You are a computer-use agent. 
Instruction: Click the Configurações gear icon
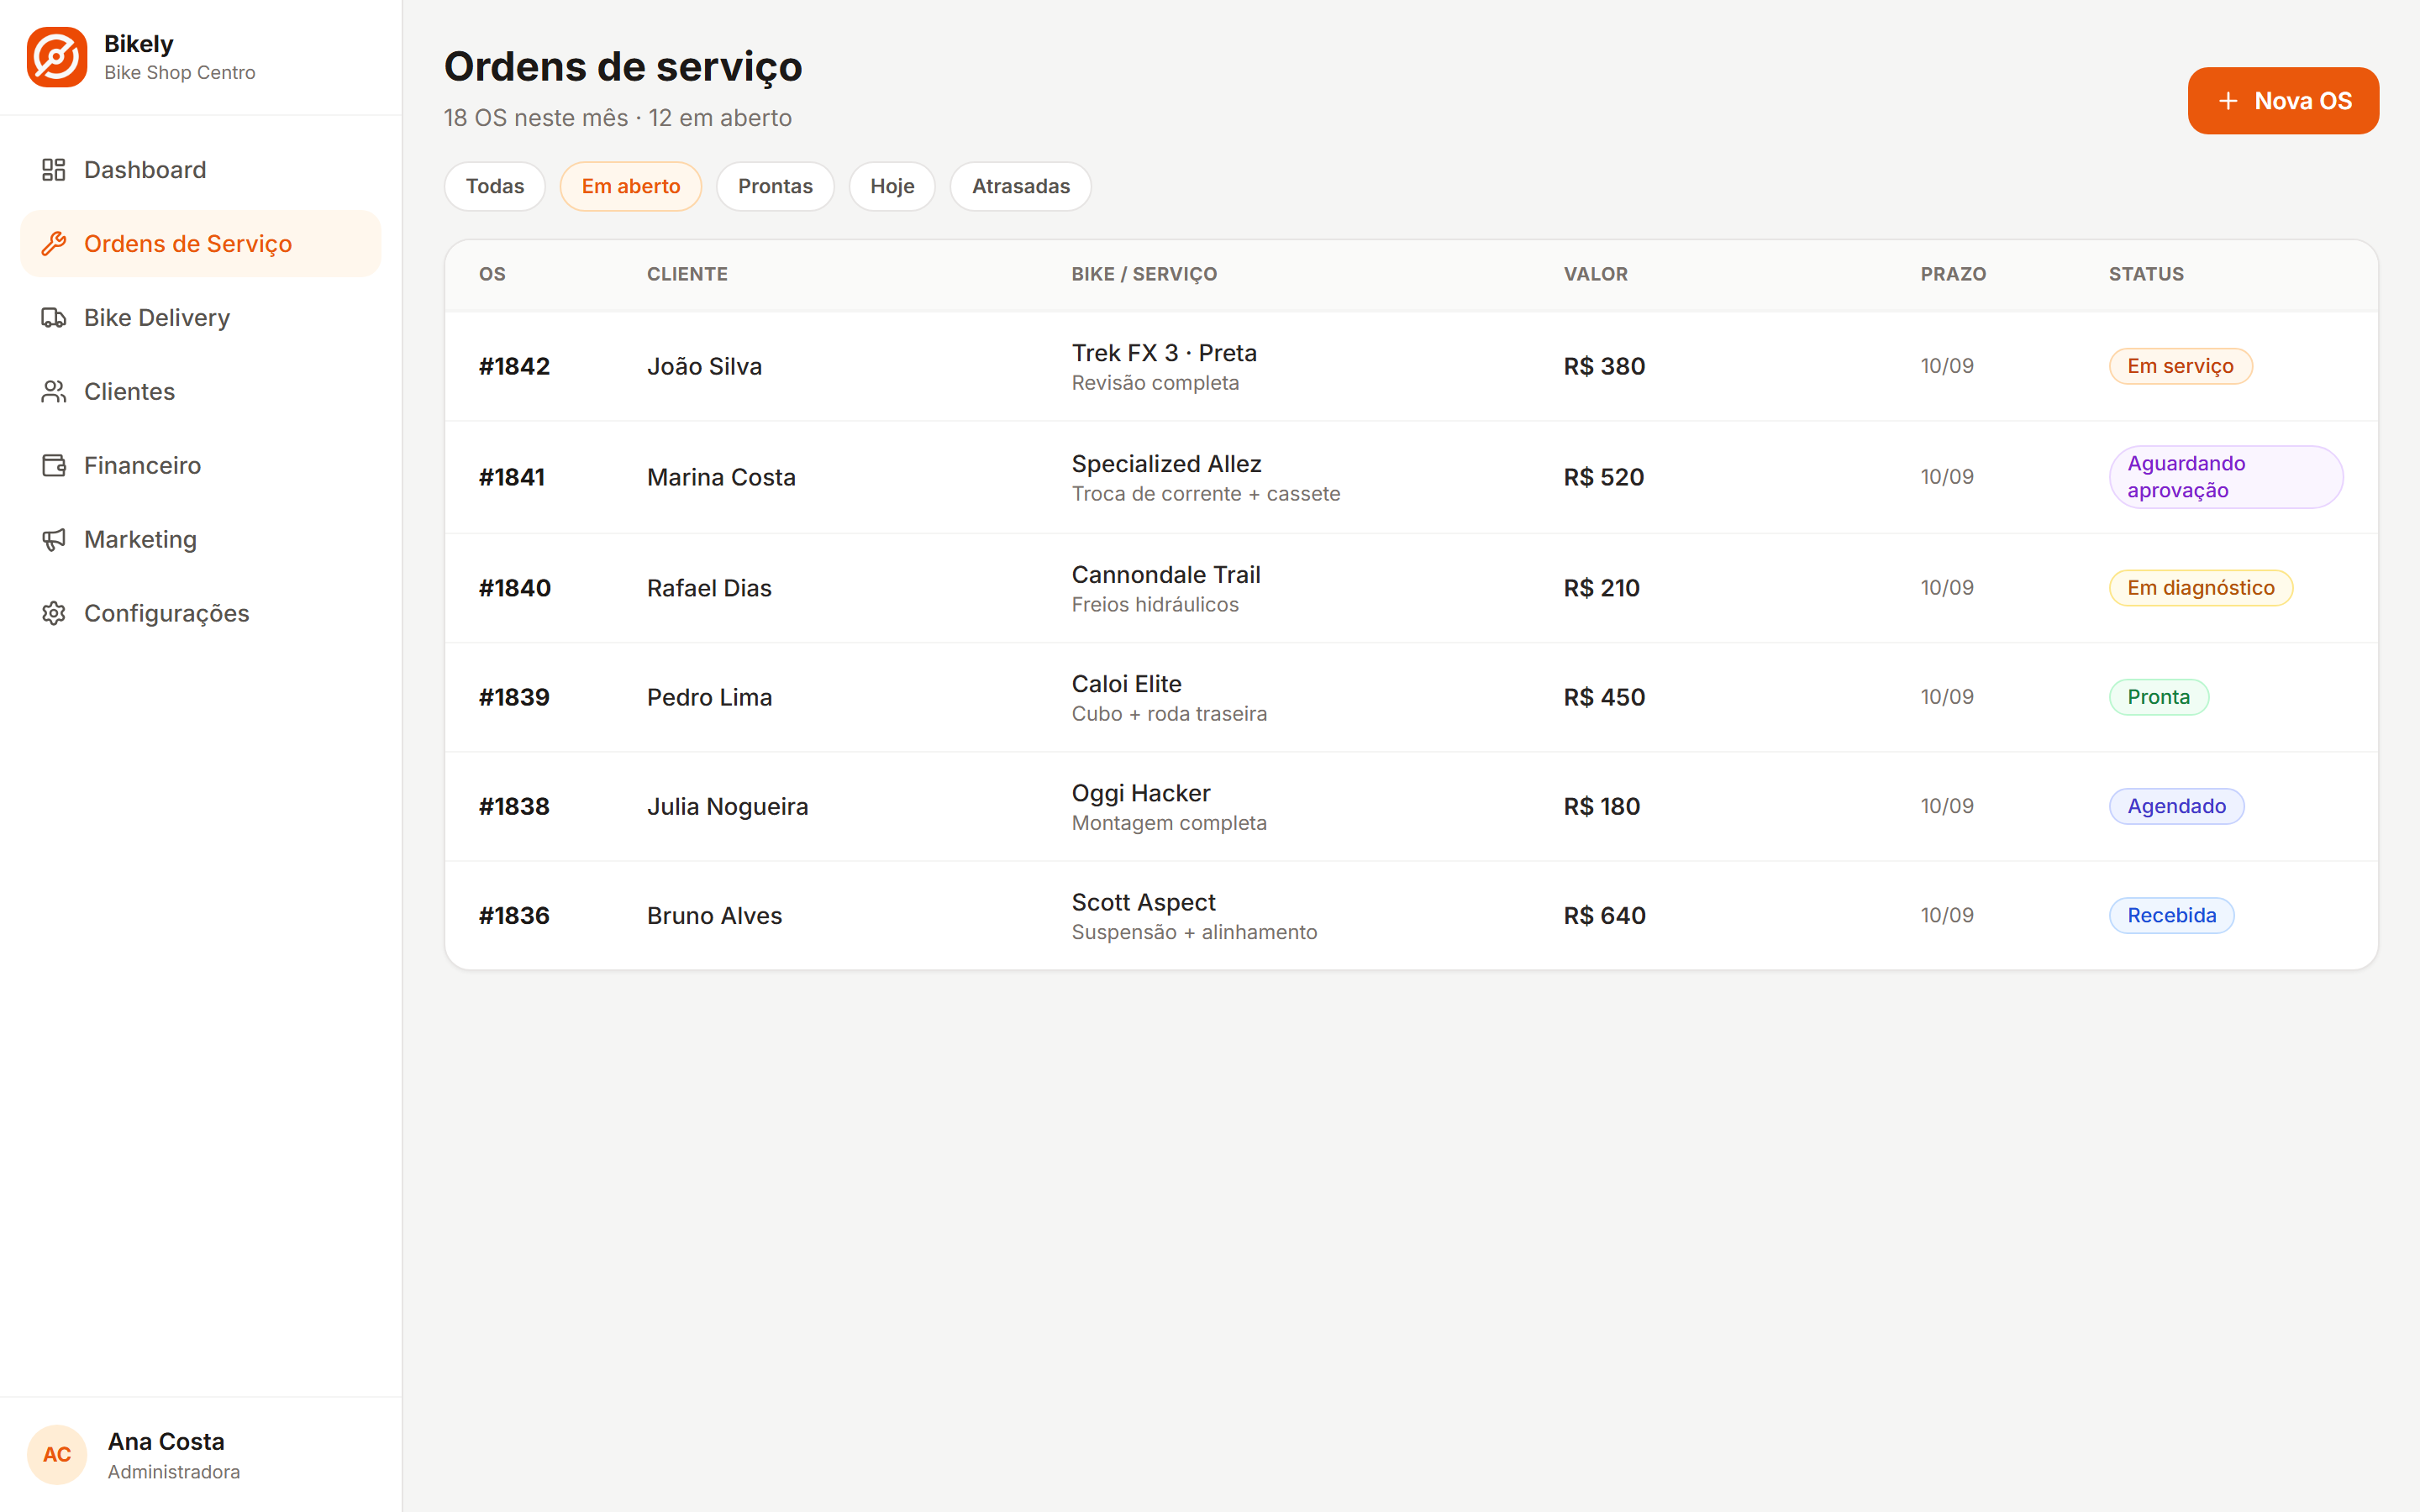pos(54,613)
